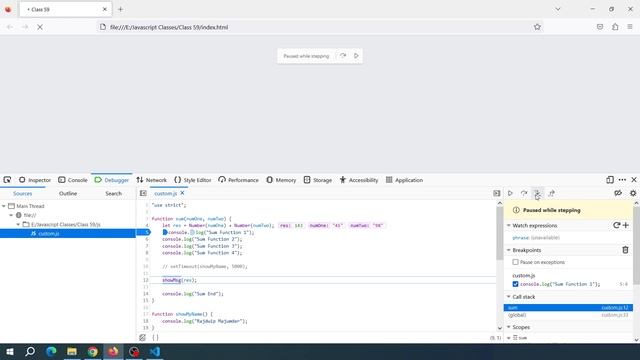Switch to the Search tab
This screenshot has height=360, width=640.
coord(113,193)
